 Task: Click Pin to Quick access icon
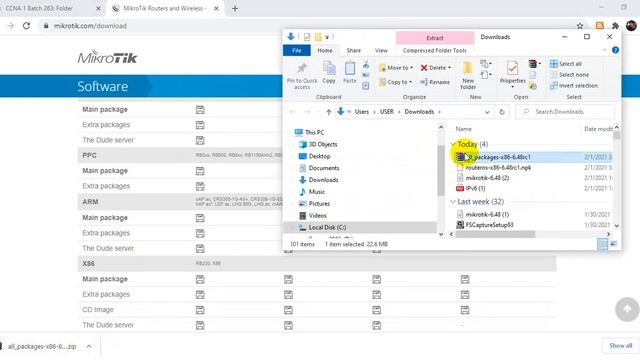tap(302, 68)
